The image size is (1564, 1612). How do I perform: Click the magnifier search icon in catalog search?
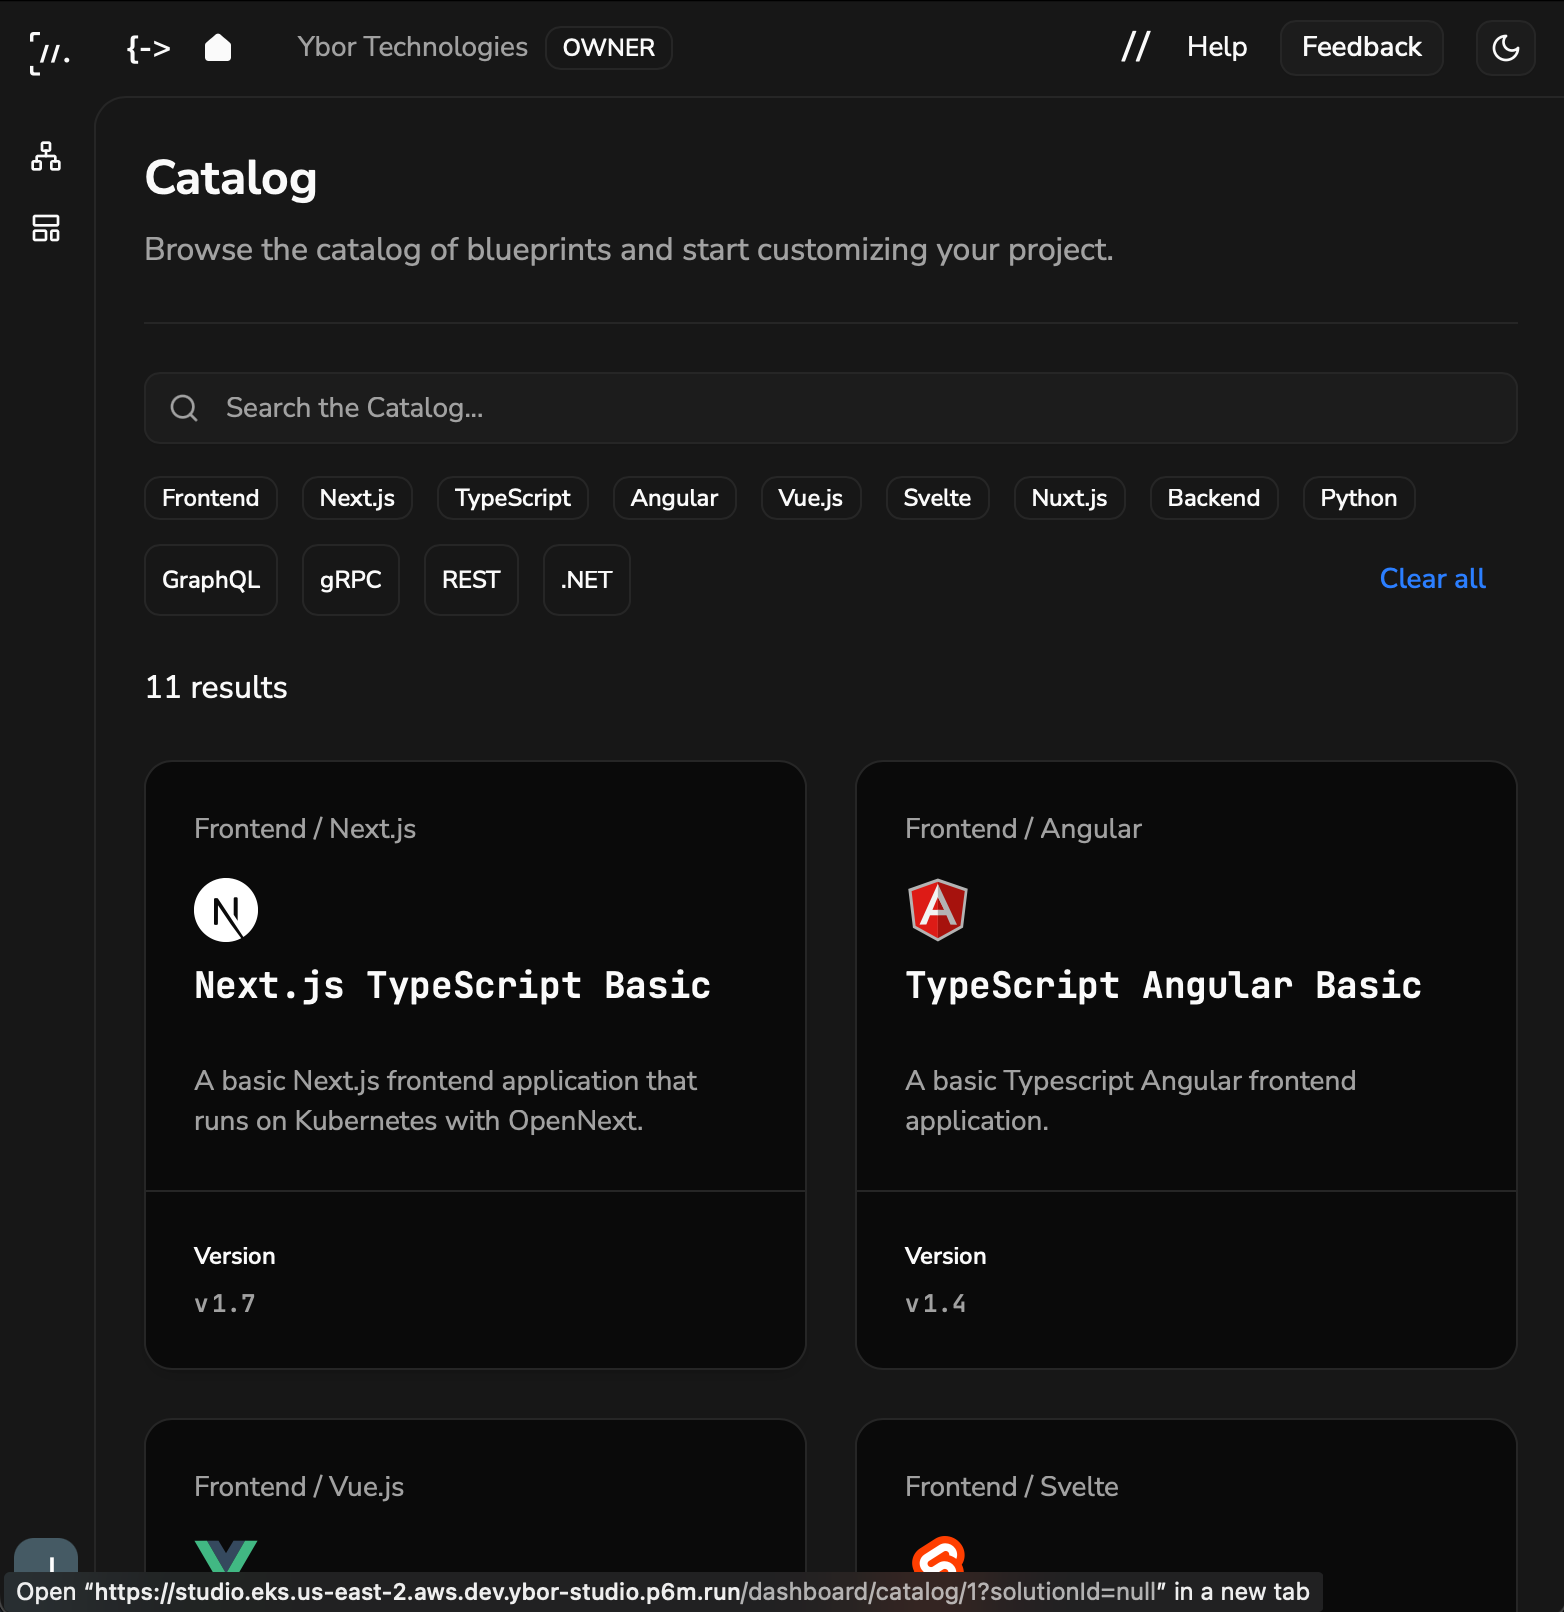click(184, 408)
